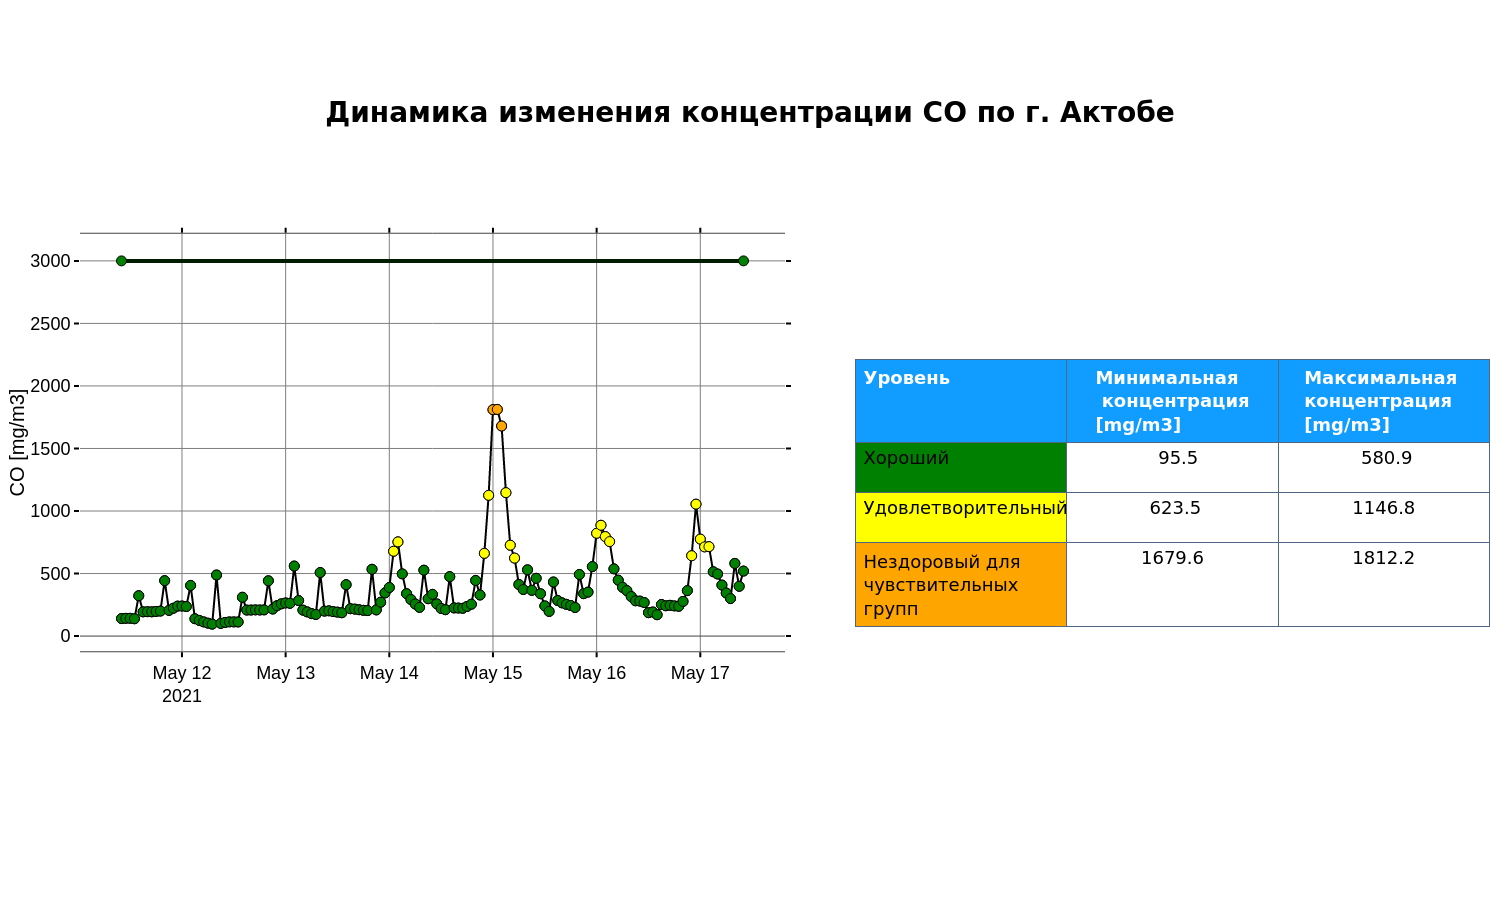Click the yellow Удовлетворительный level cell
The width and height of the screenshot is (1500, 900).
(961, 517)
